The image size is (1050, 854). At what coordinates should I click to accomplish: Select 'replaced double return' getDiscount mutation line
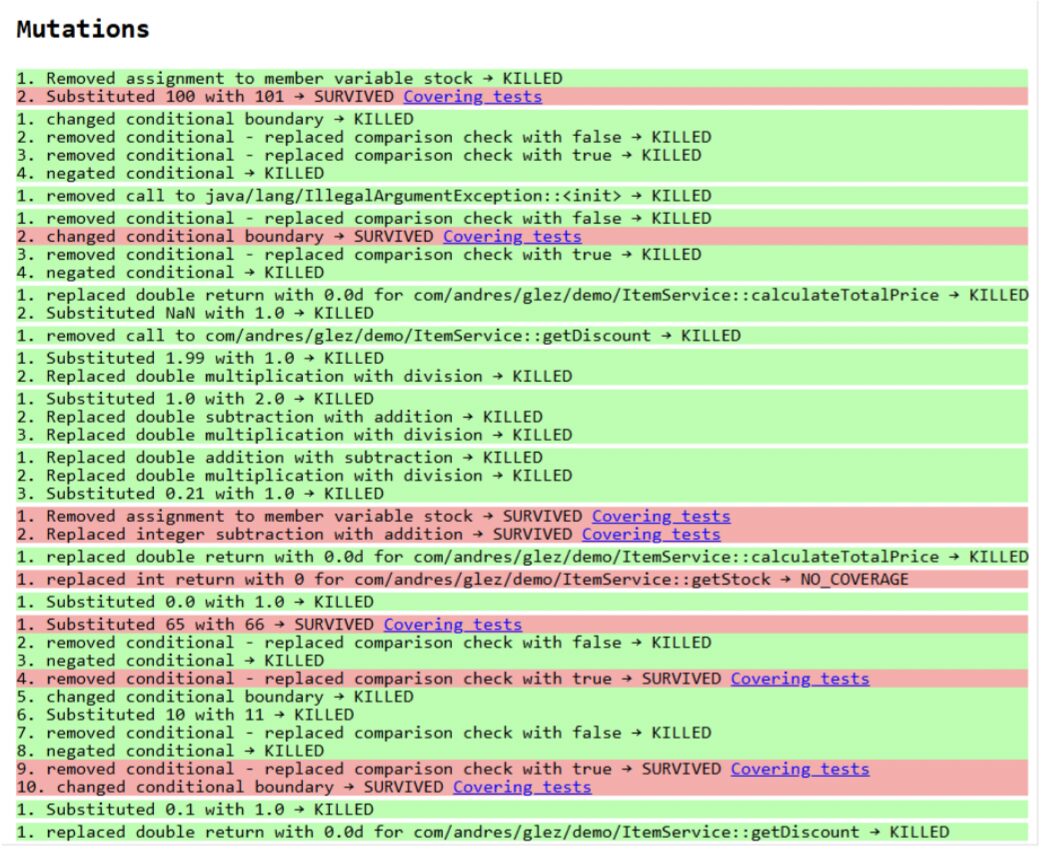pos(522,833)
